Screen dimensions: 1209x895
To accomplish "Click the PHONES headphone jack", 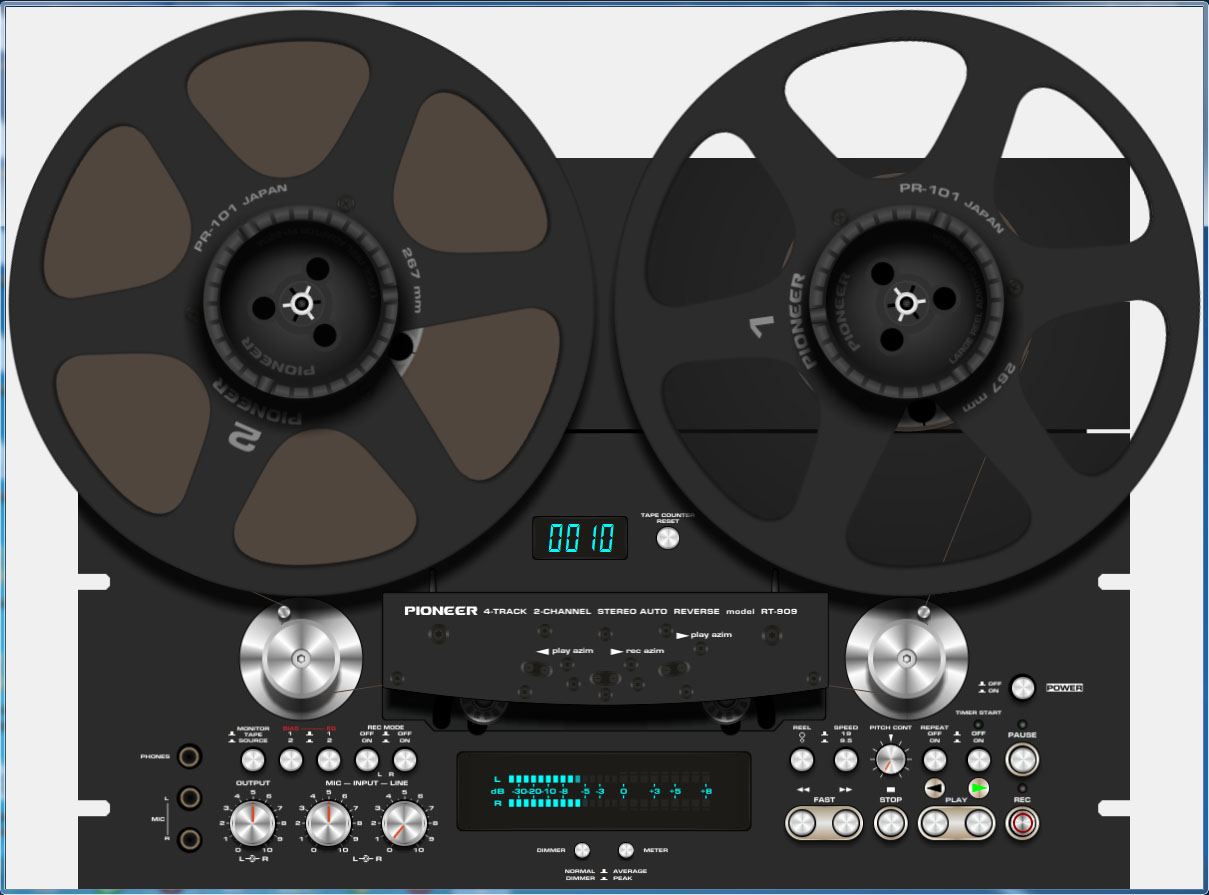I will coord(188,757).
